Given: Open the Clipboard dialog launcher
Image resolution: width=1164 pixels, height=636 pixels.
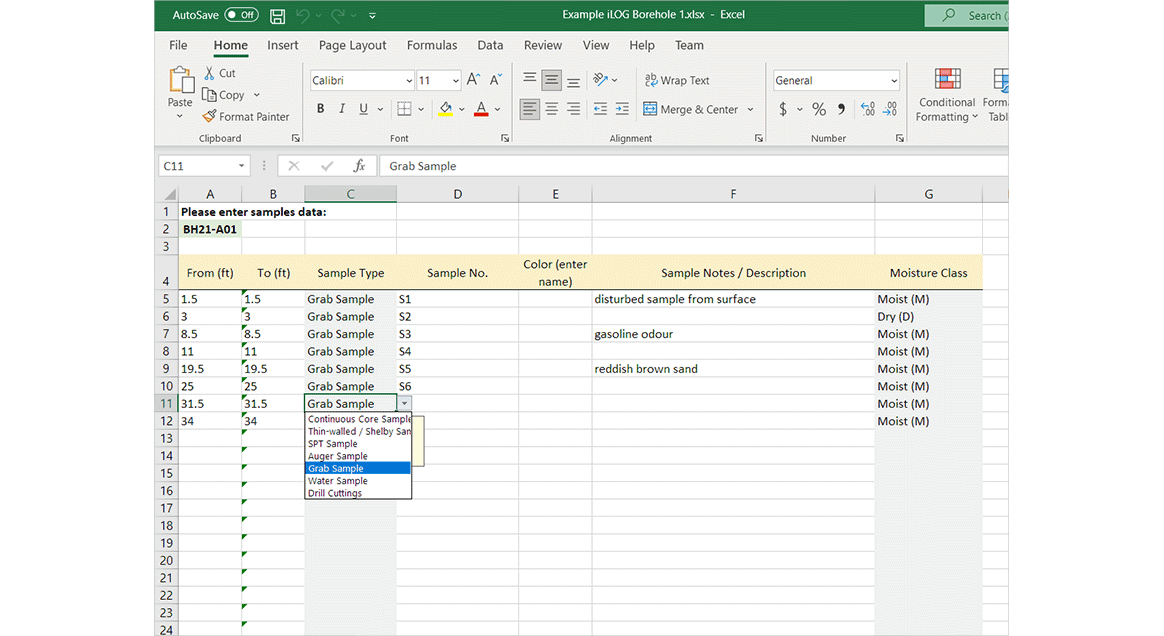Looking at the screenshot, I should click(x=295, y=138).
